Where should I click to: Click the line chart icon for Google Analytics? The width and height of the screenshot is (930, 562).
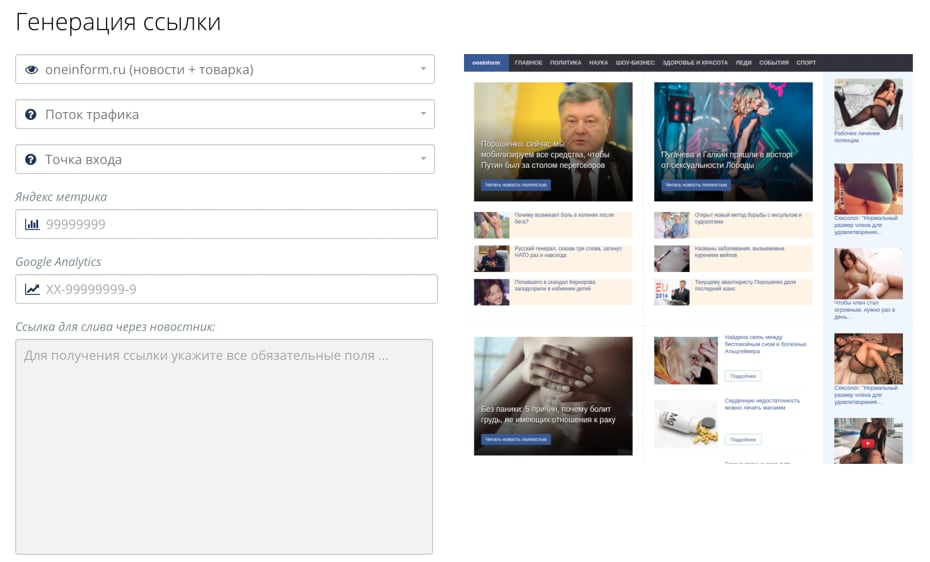(x=32, y=290)
